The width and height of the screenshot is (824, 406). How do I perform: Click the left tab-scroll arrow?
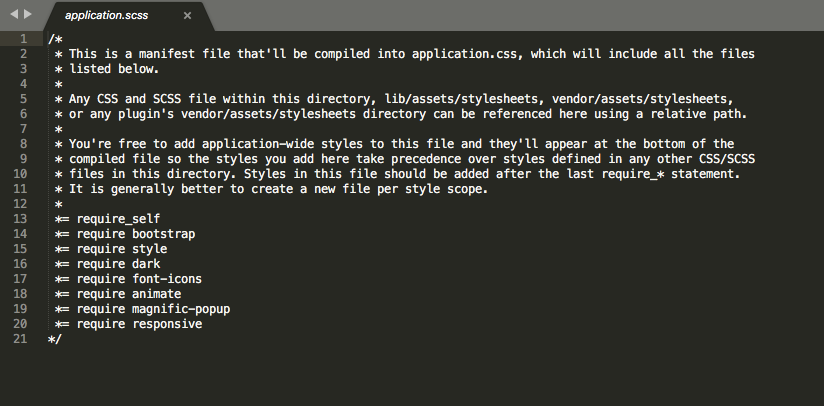coord(14,15)
